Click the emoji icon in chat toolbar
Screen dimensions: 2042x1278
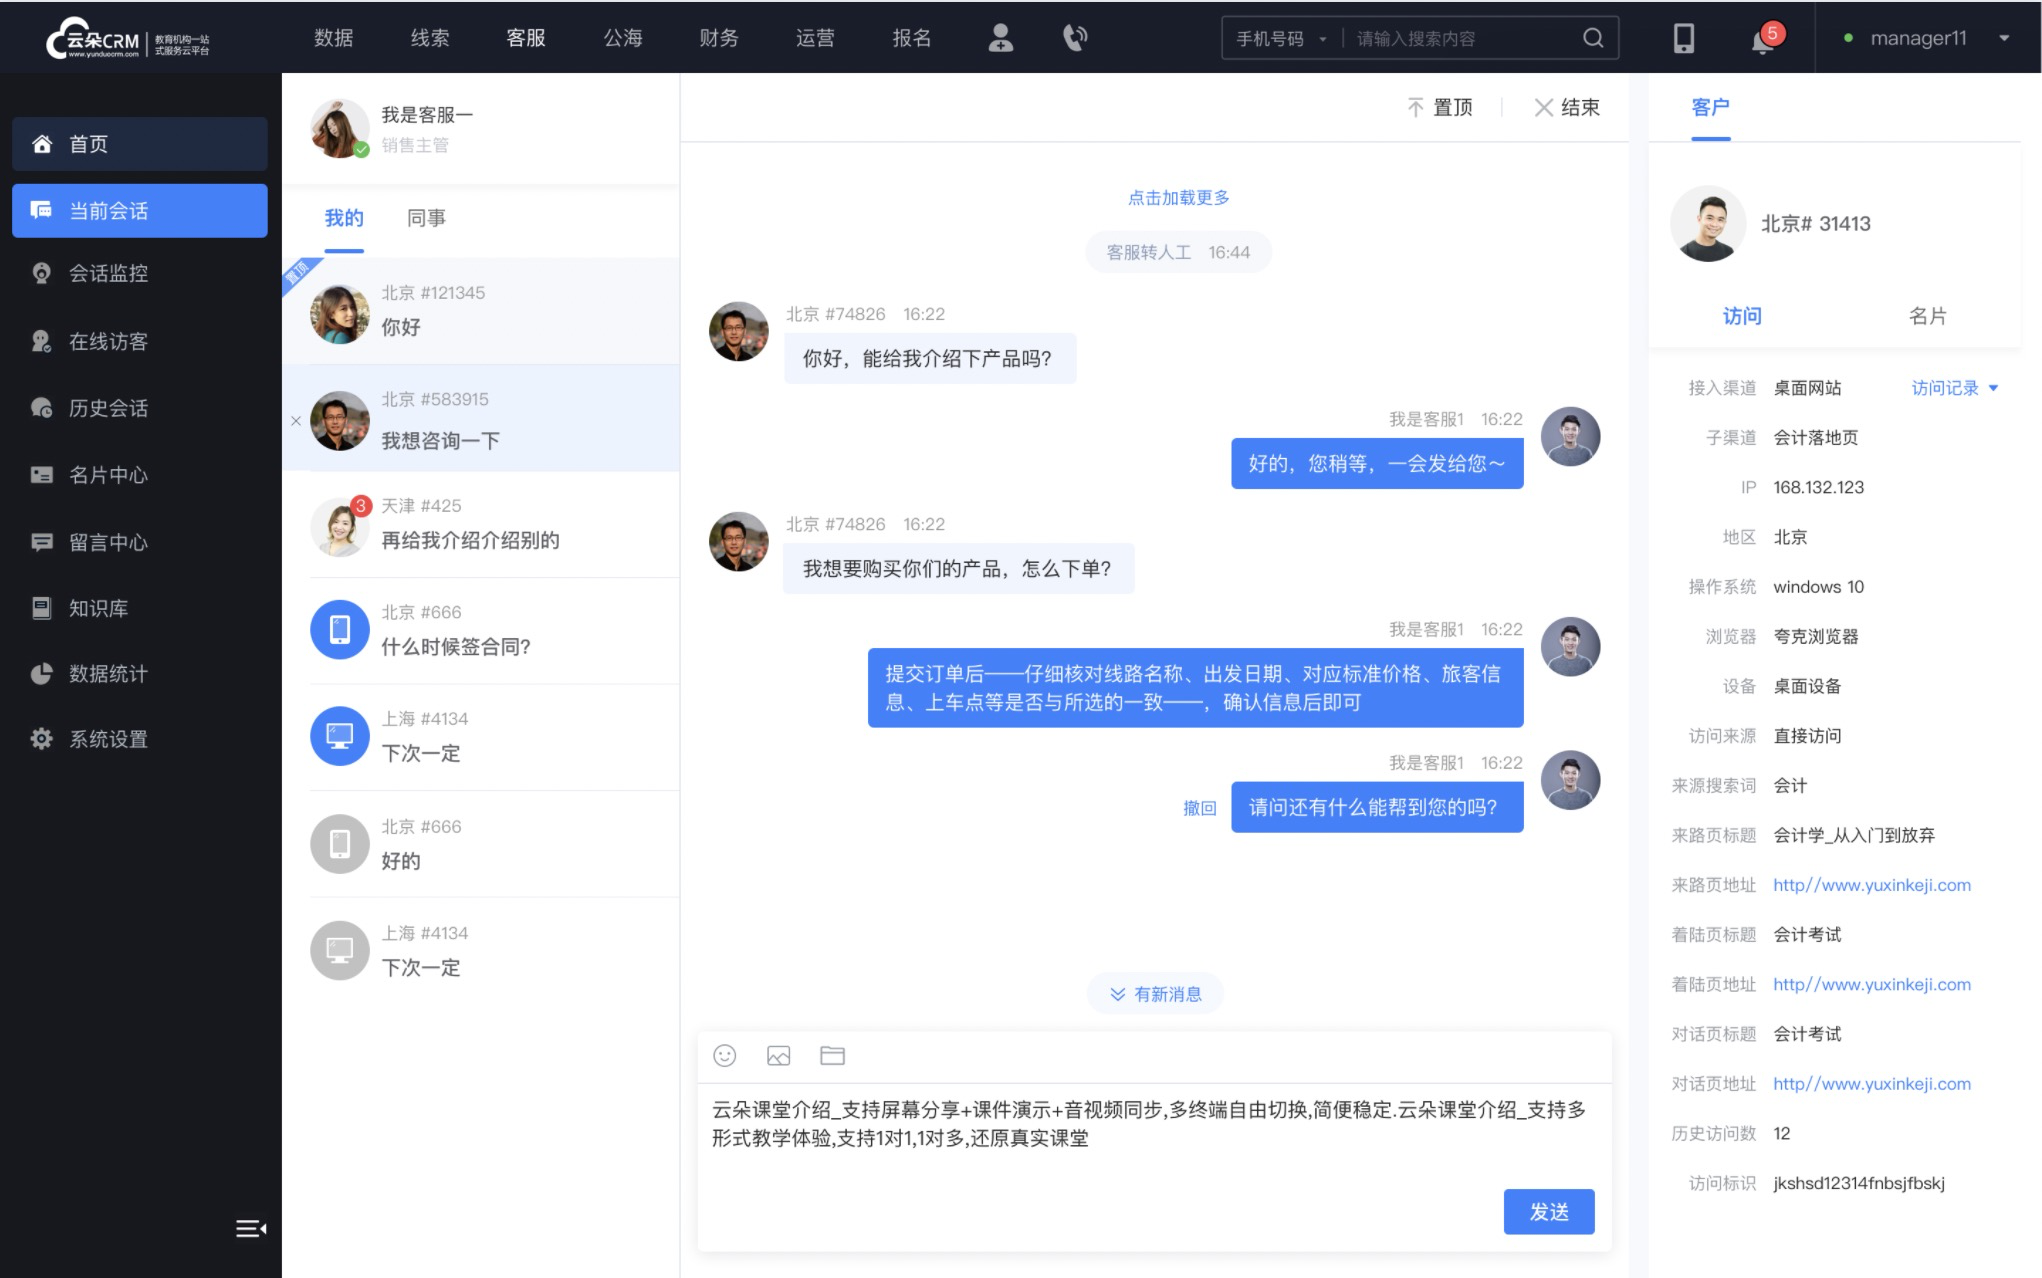724,1056
